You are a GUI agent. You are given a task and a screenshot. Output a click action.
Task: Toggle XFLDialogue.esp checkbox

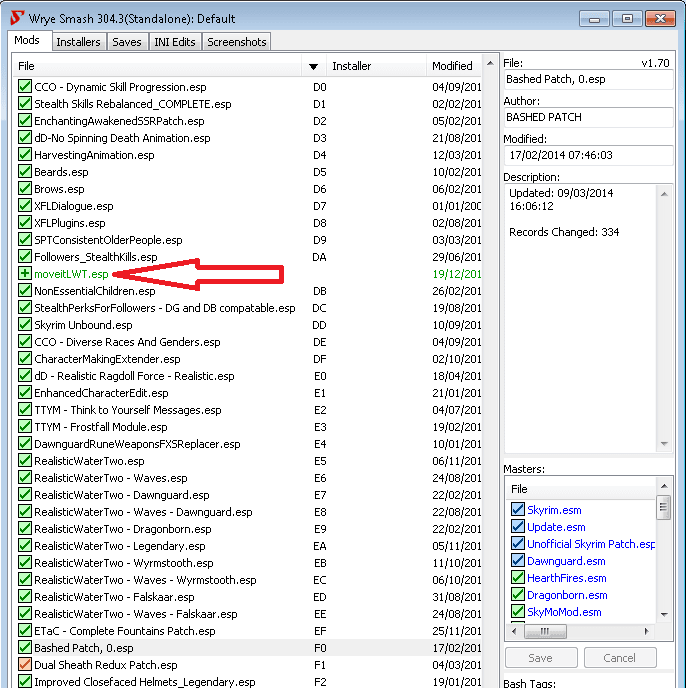25,205
